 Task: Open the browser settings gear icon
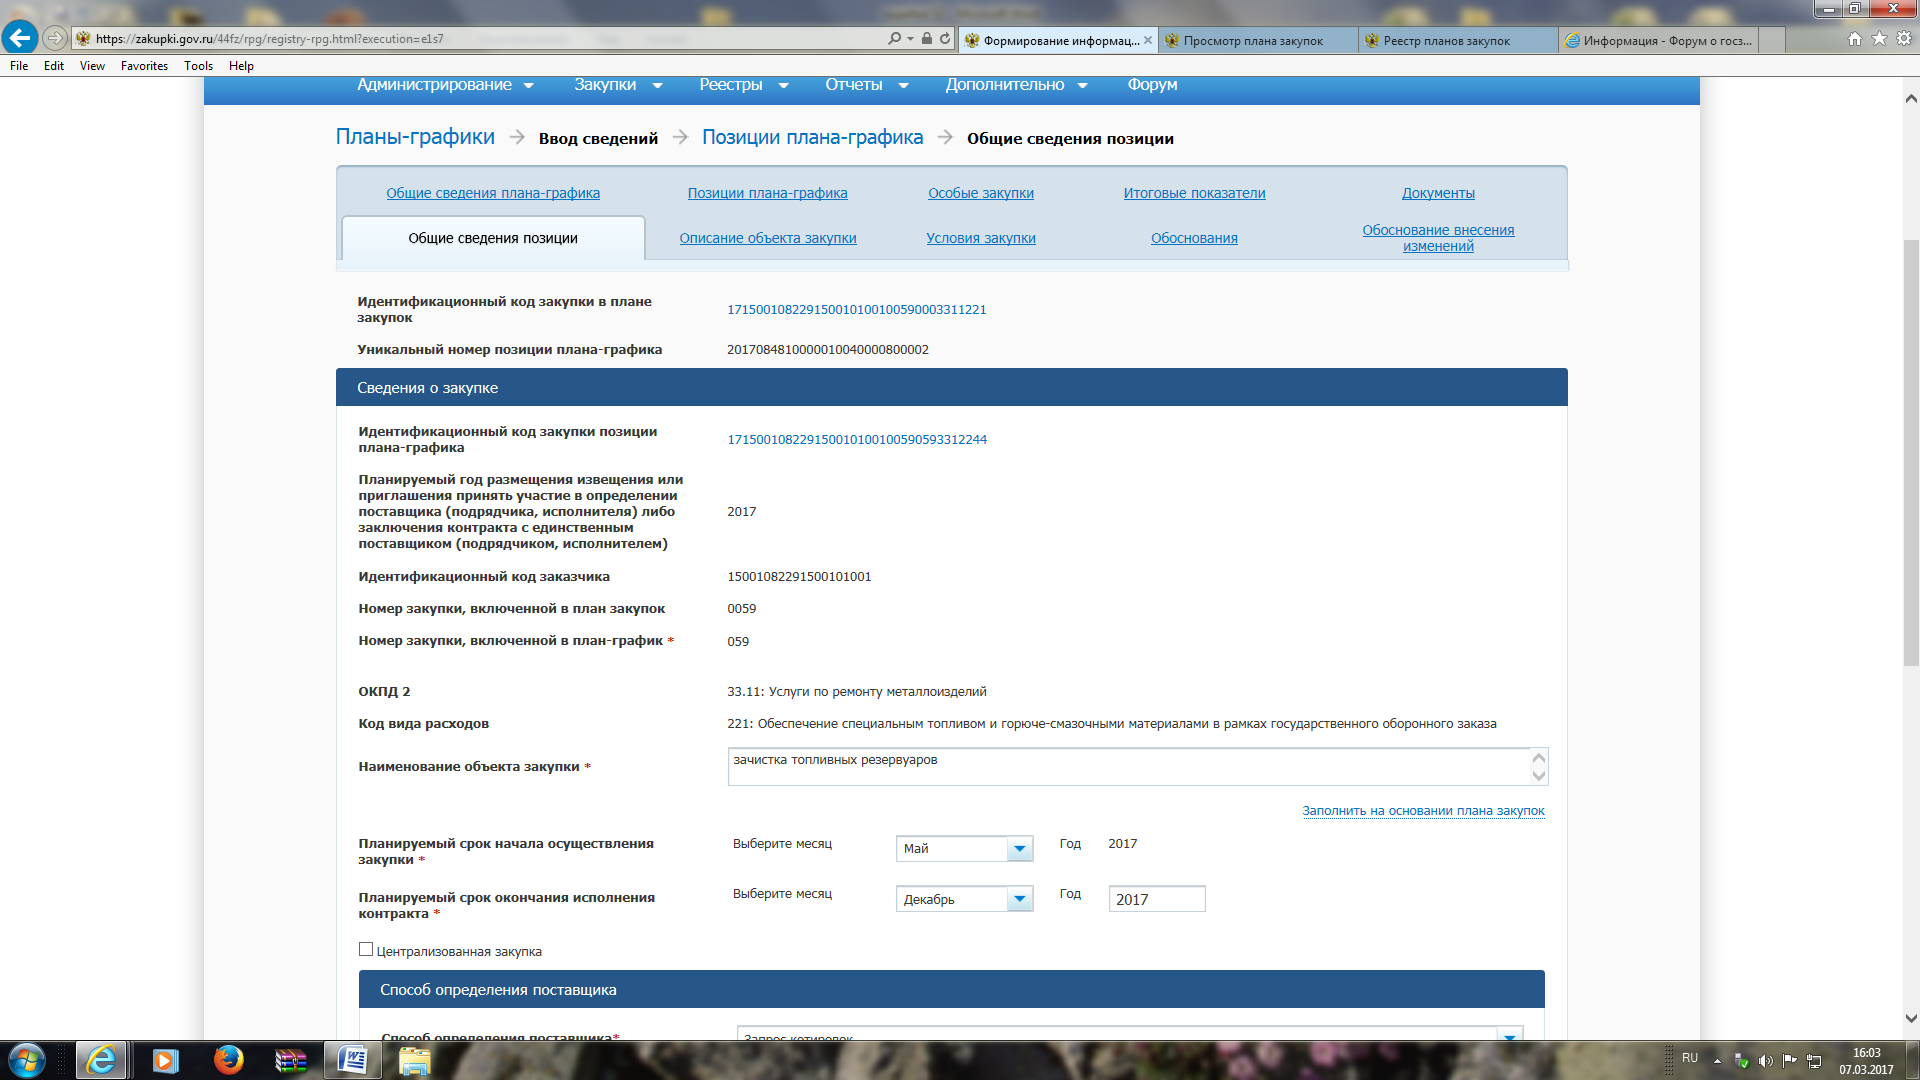[1903, 39]
